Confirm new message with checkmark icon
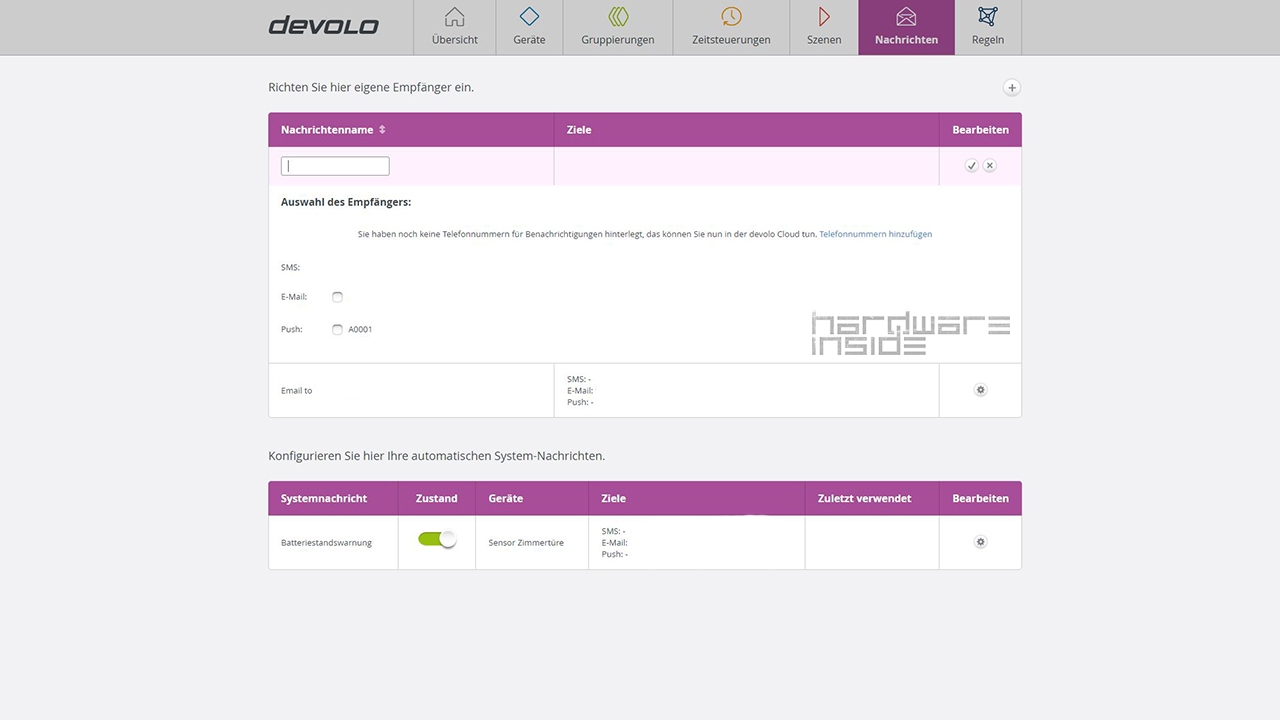This screenshot has width=1280, height=720. pyautogui.click(x=971, y=166)
